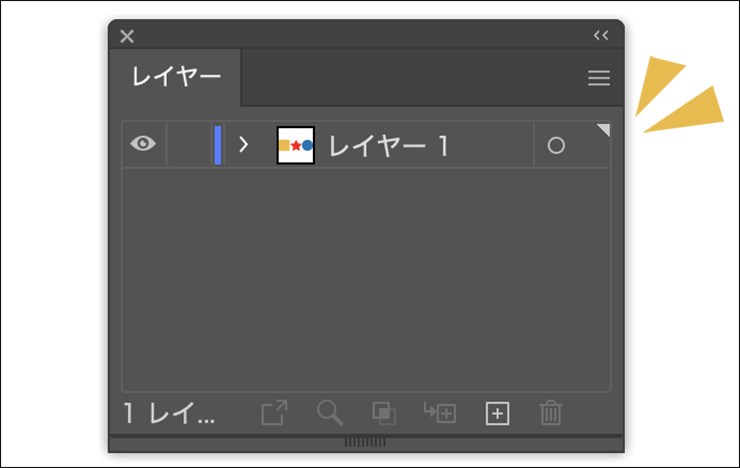Click the Locate Object magnifier icon
Screen dimensions: 740x468
click(330, 413)
